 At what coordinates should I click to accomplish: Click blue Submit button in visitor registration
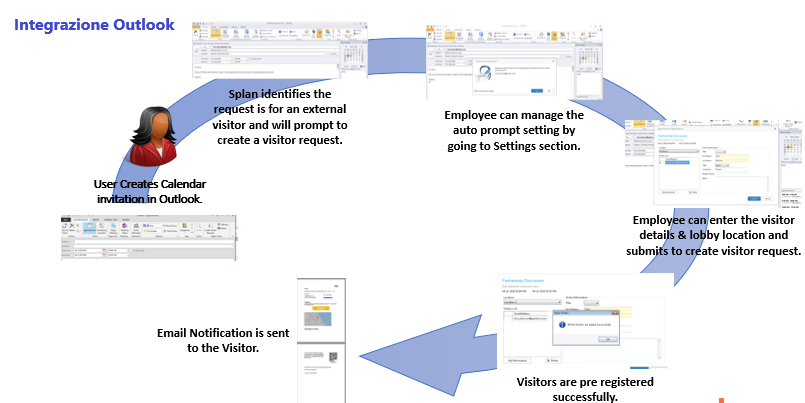[754, 199]
